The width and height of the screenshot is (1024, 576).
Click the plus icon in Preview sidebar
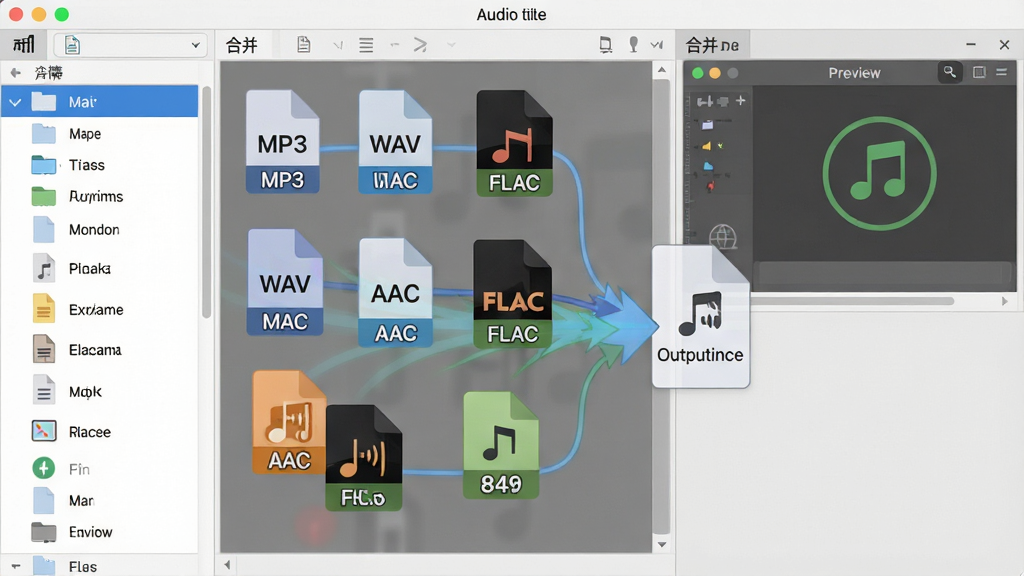tap(741, 101)
